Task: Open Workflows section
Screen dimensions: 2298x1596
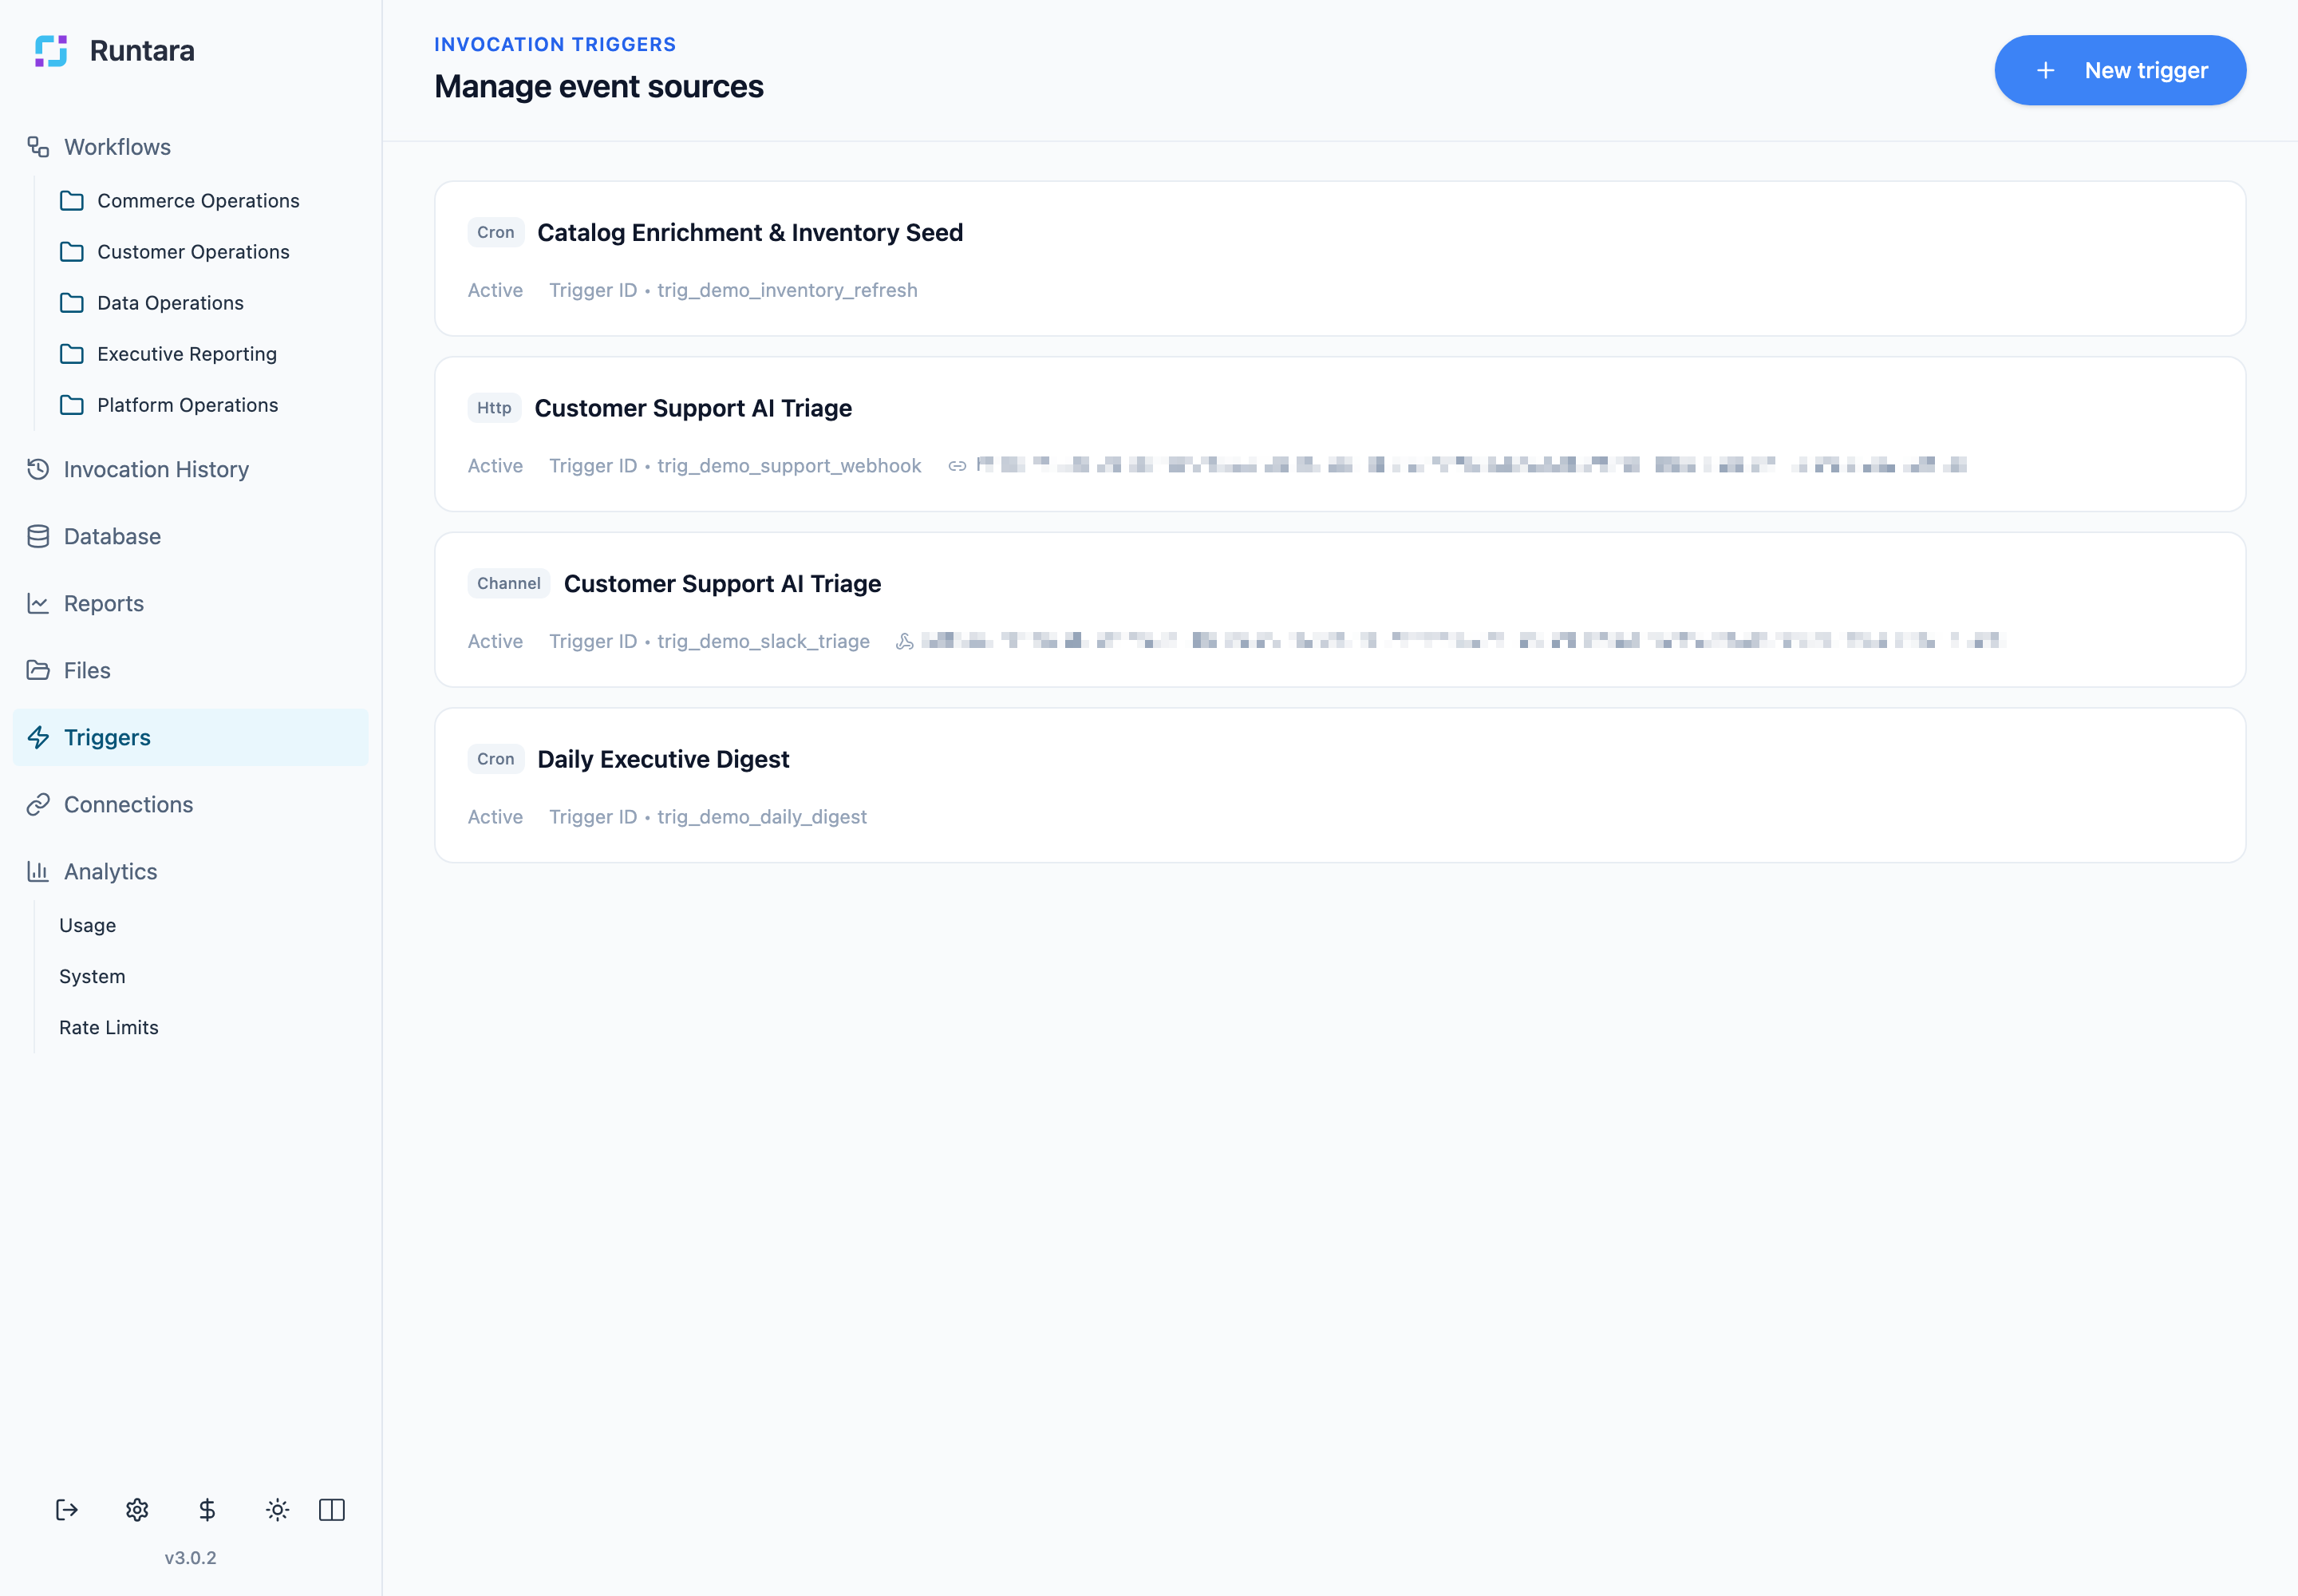Action: tap(190, 147)
